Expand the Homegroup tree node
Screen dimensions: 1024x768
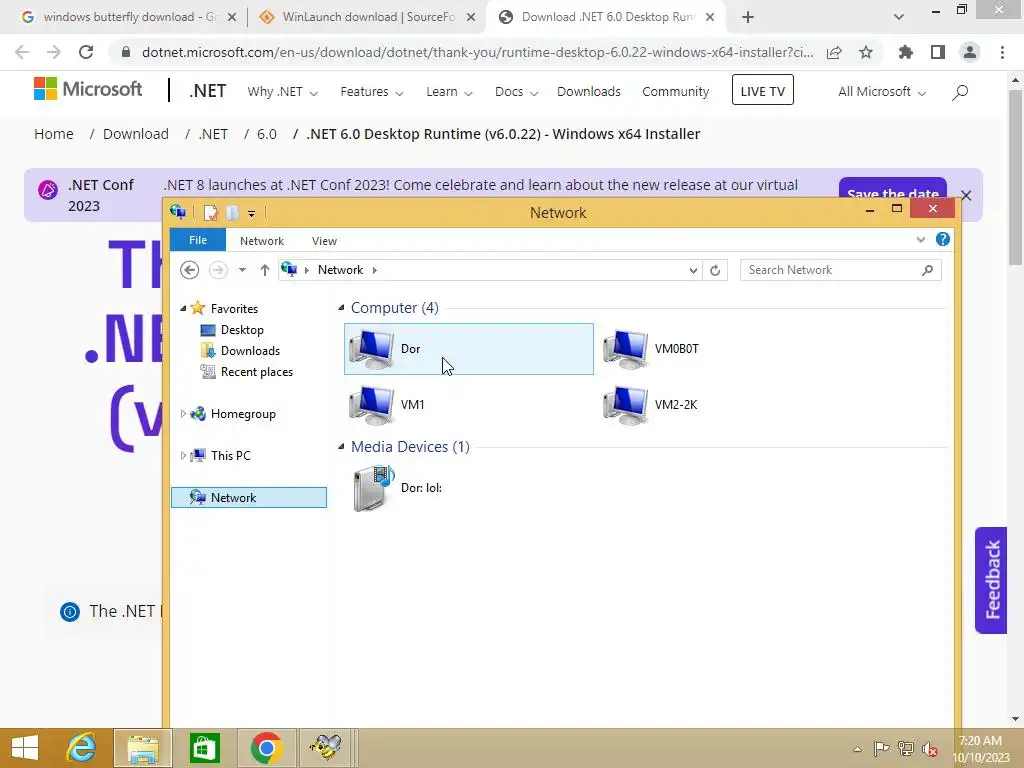click(x=183, y=413)
